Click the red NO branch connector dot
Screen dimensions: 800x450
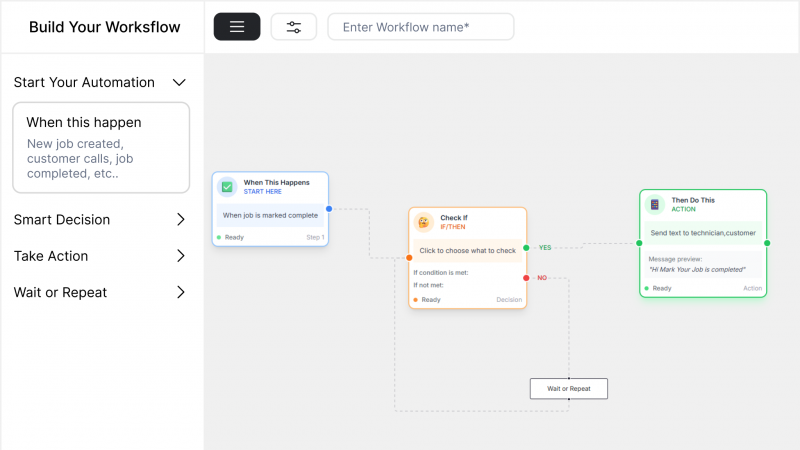tap(526, 277)
